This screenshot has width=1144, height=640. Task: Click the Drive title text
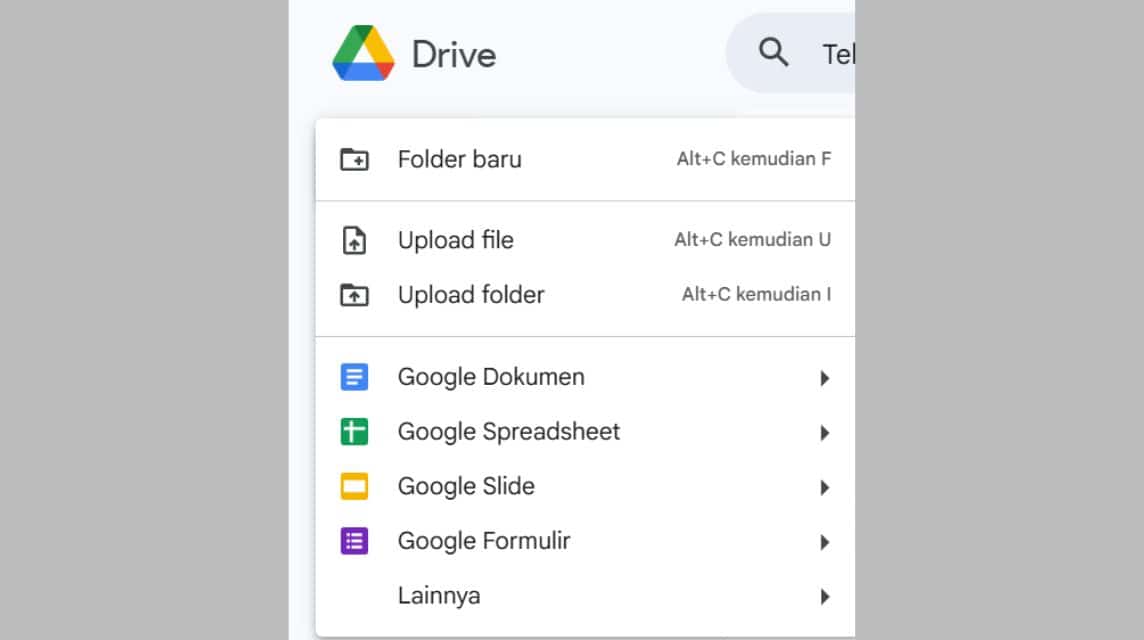point(454,55)
